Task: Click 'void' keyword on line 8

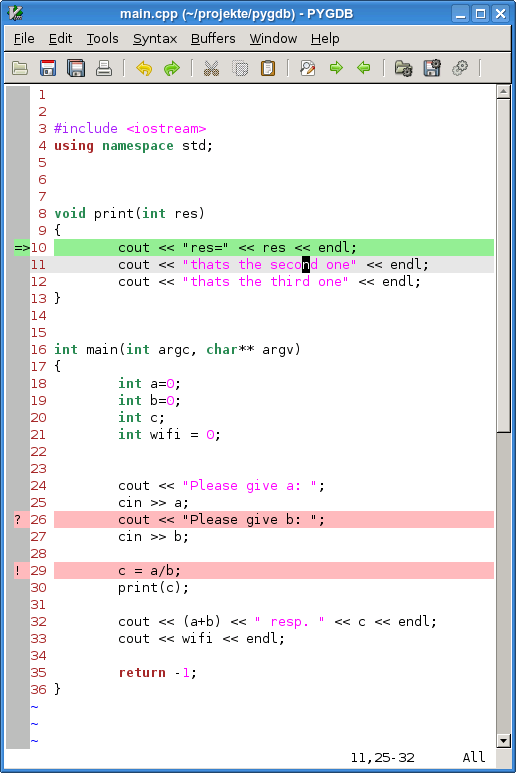Action: [x=70, y=213]
